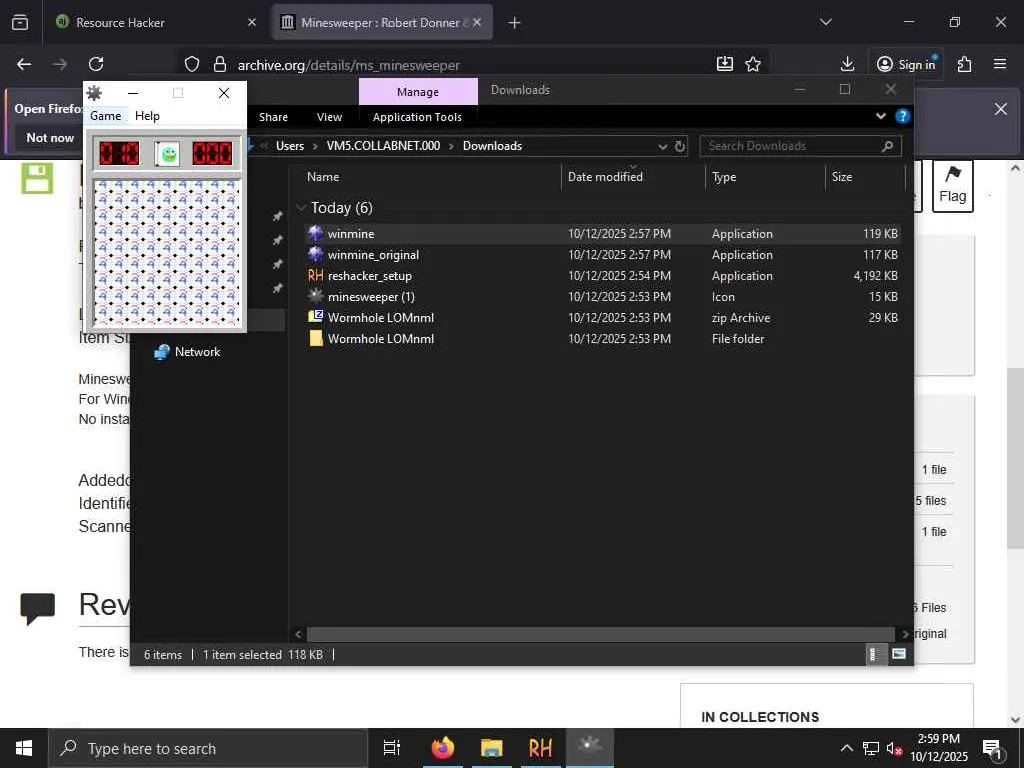Open the Help menu in Minesweeper
Screen dimensions: 1024x768
(x=147, y=116)
